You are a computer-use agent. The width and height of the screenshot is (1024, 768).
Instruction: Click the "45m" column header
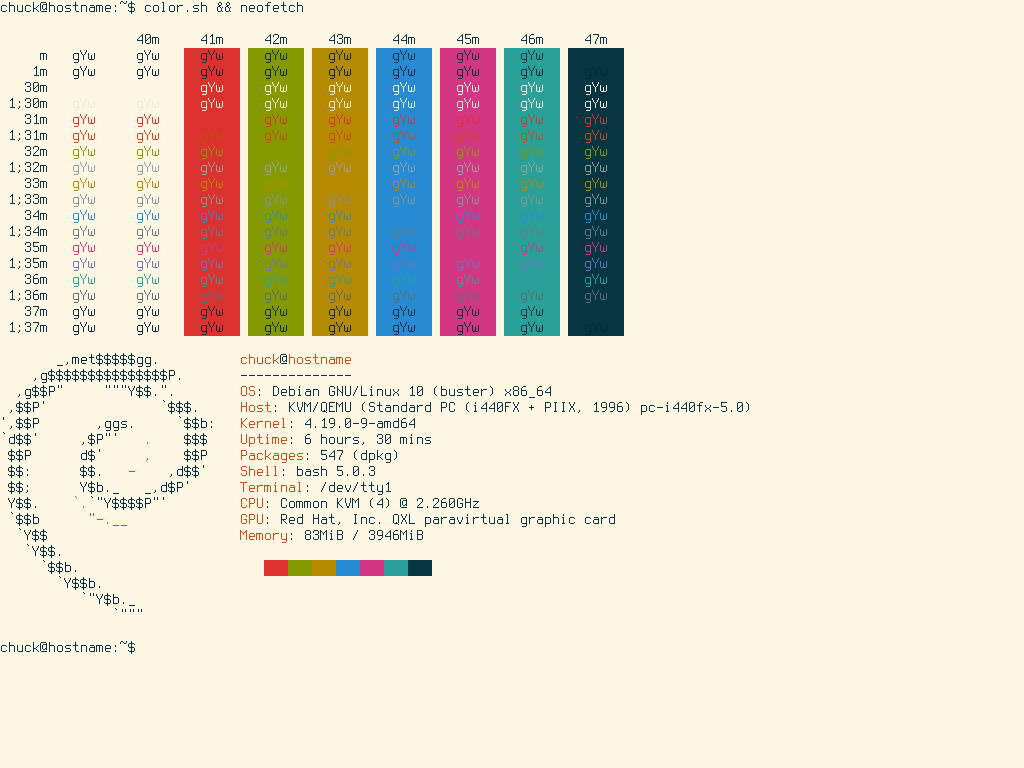468,40
